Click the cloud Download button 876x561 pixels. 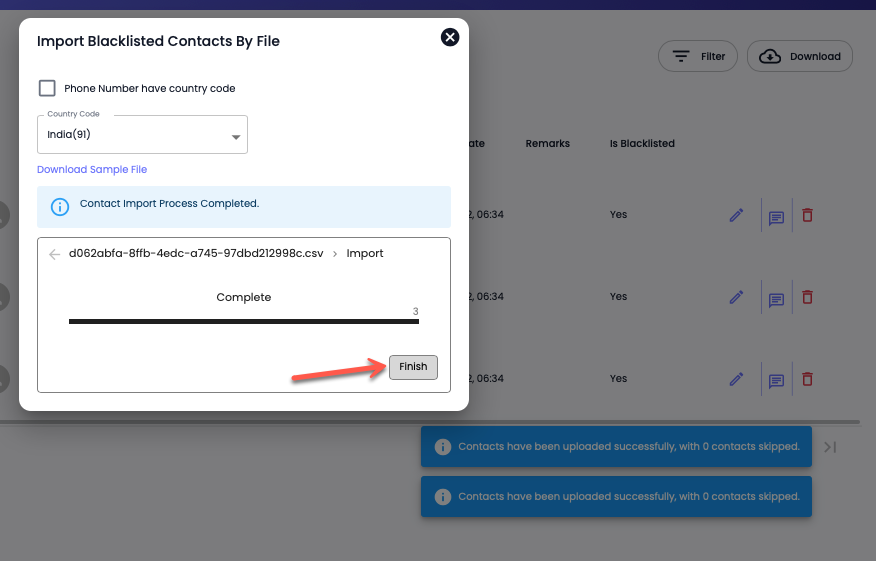pos(799,56)
